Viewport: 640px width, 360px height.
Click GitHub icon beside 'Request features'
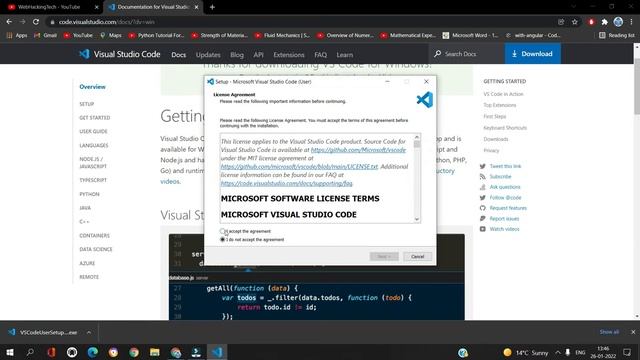[x=482, y=208]
